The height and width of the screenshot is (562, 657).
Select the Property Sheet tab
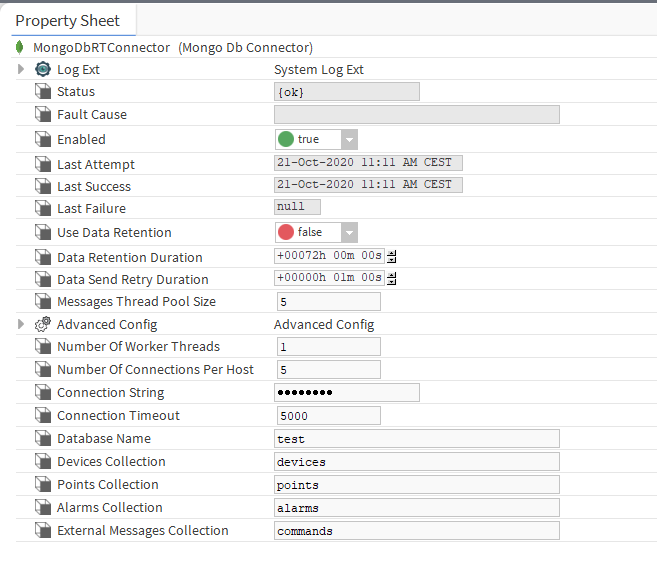pos(68,20)
